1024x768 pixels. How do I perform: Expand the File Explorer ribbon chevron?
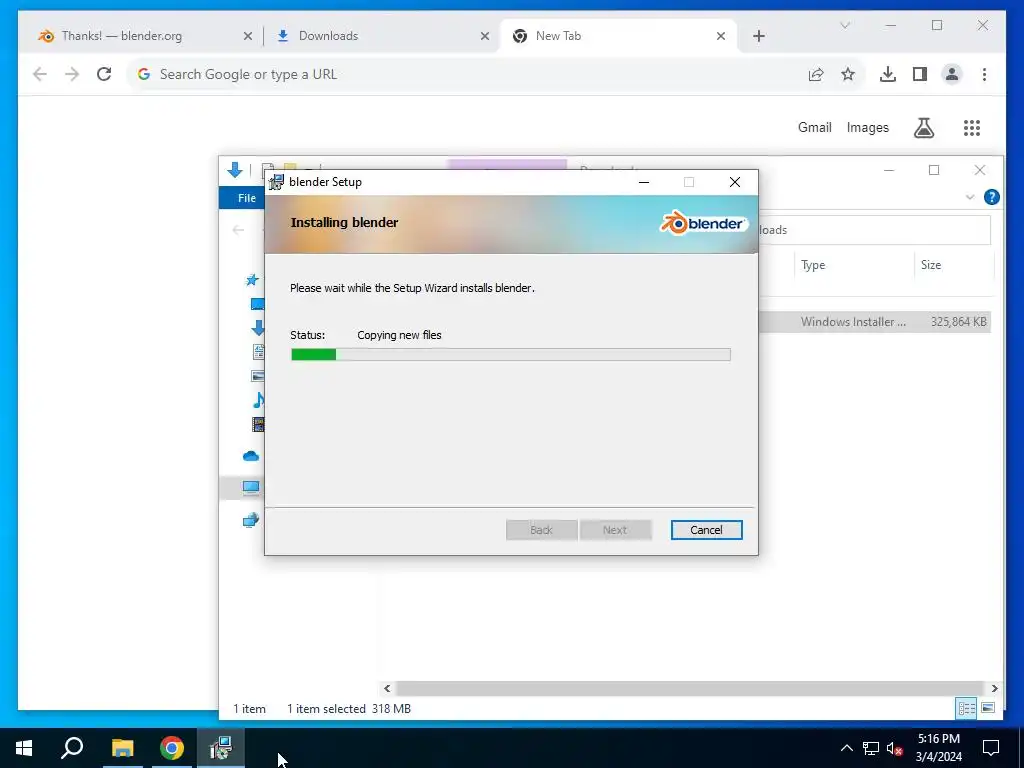coord(970,197)
